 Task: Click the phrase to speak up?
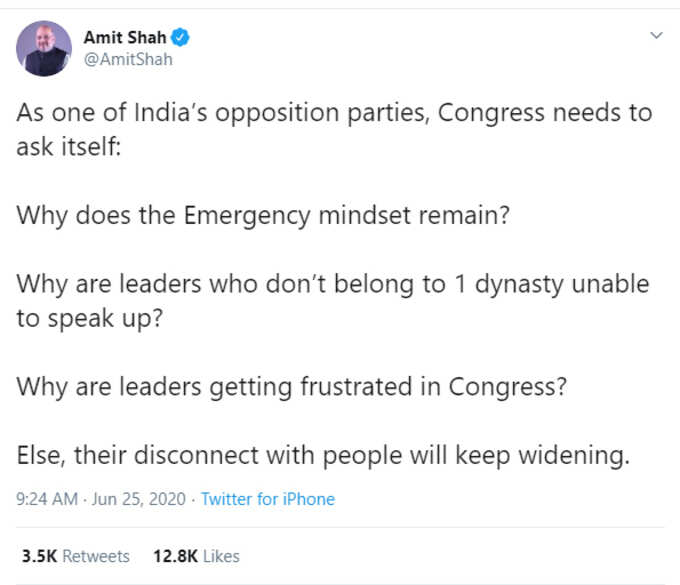(90, 320)
